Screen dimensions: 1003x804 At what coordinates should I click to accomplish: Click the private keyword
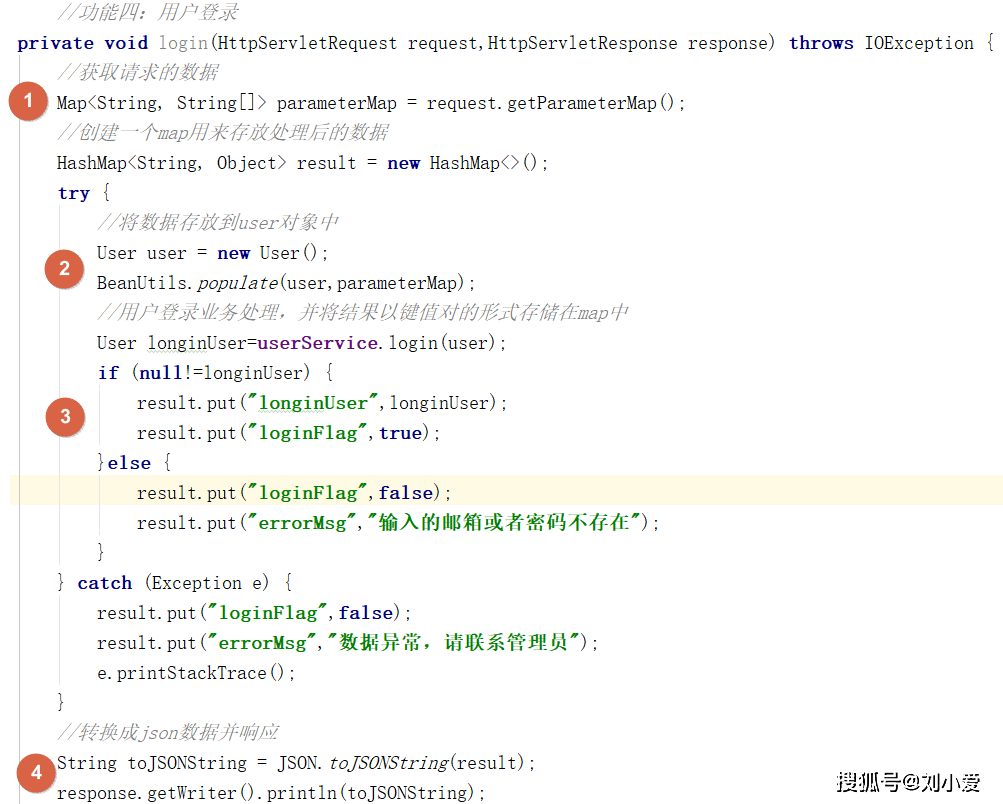[55, 43]
